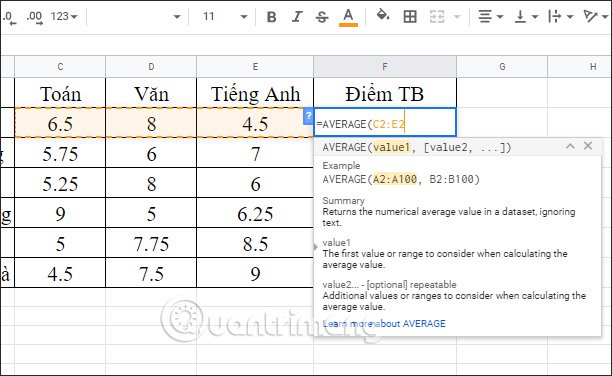Select column F header

385,67
